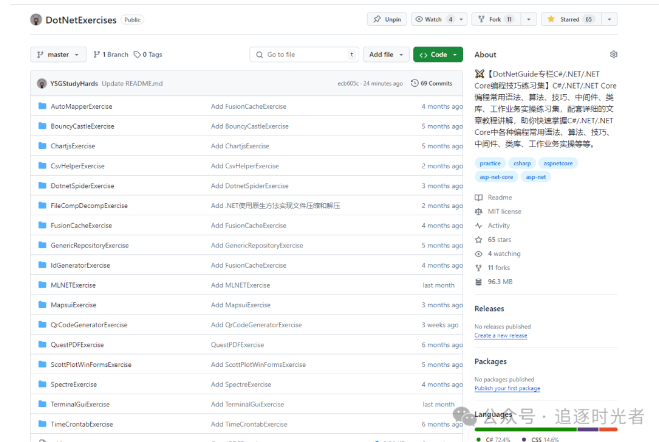Expand the Fork dropdown arrow
This screenshot has width=659, height=442.
529,19
